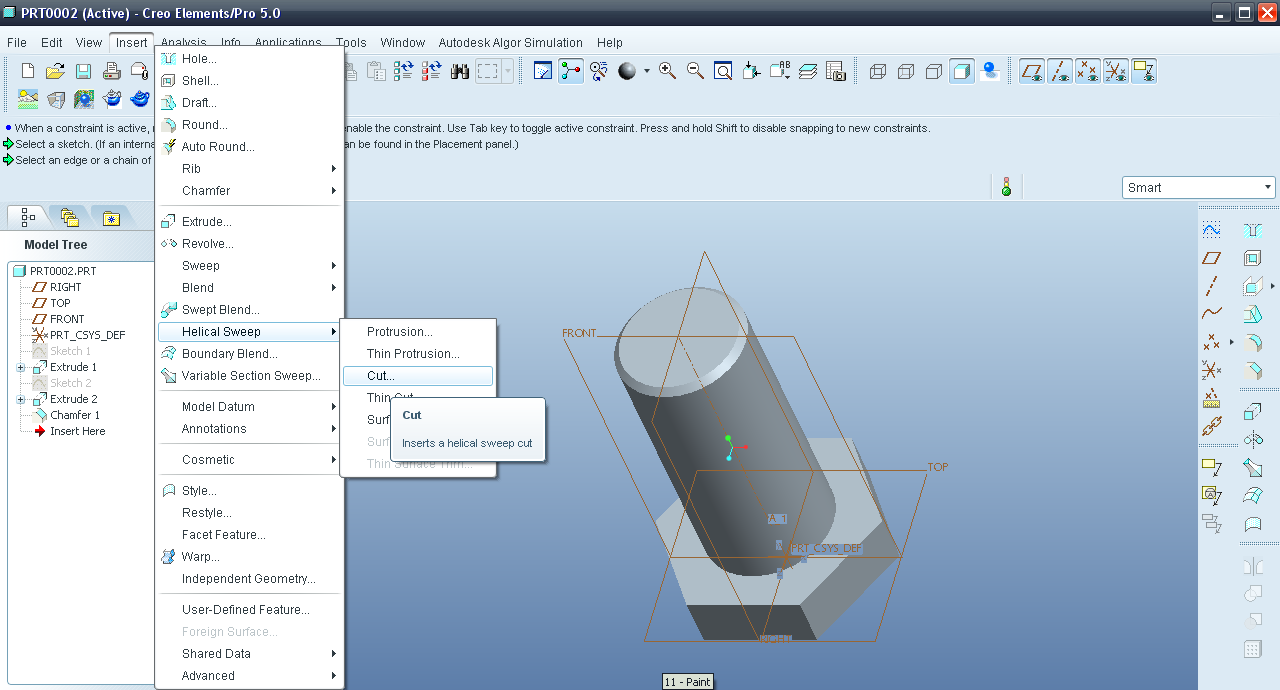
Task: Create a new file with the New icon
Action: [28, 71]
